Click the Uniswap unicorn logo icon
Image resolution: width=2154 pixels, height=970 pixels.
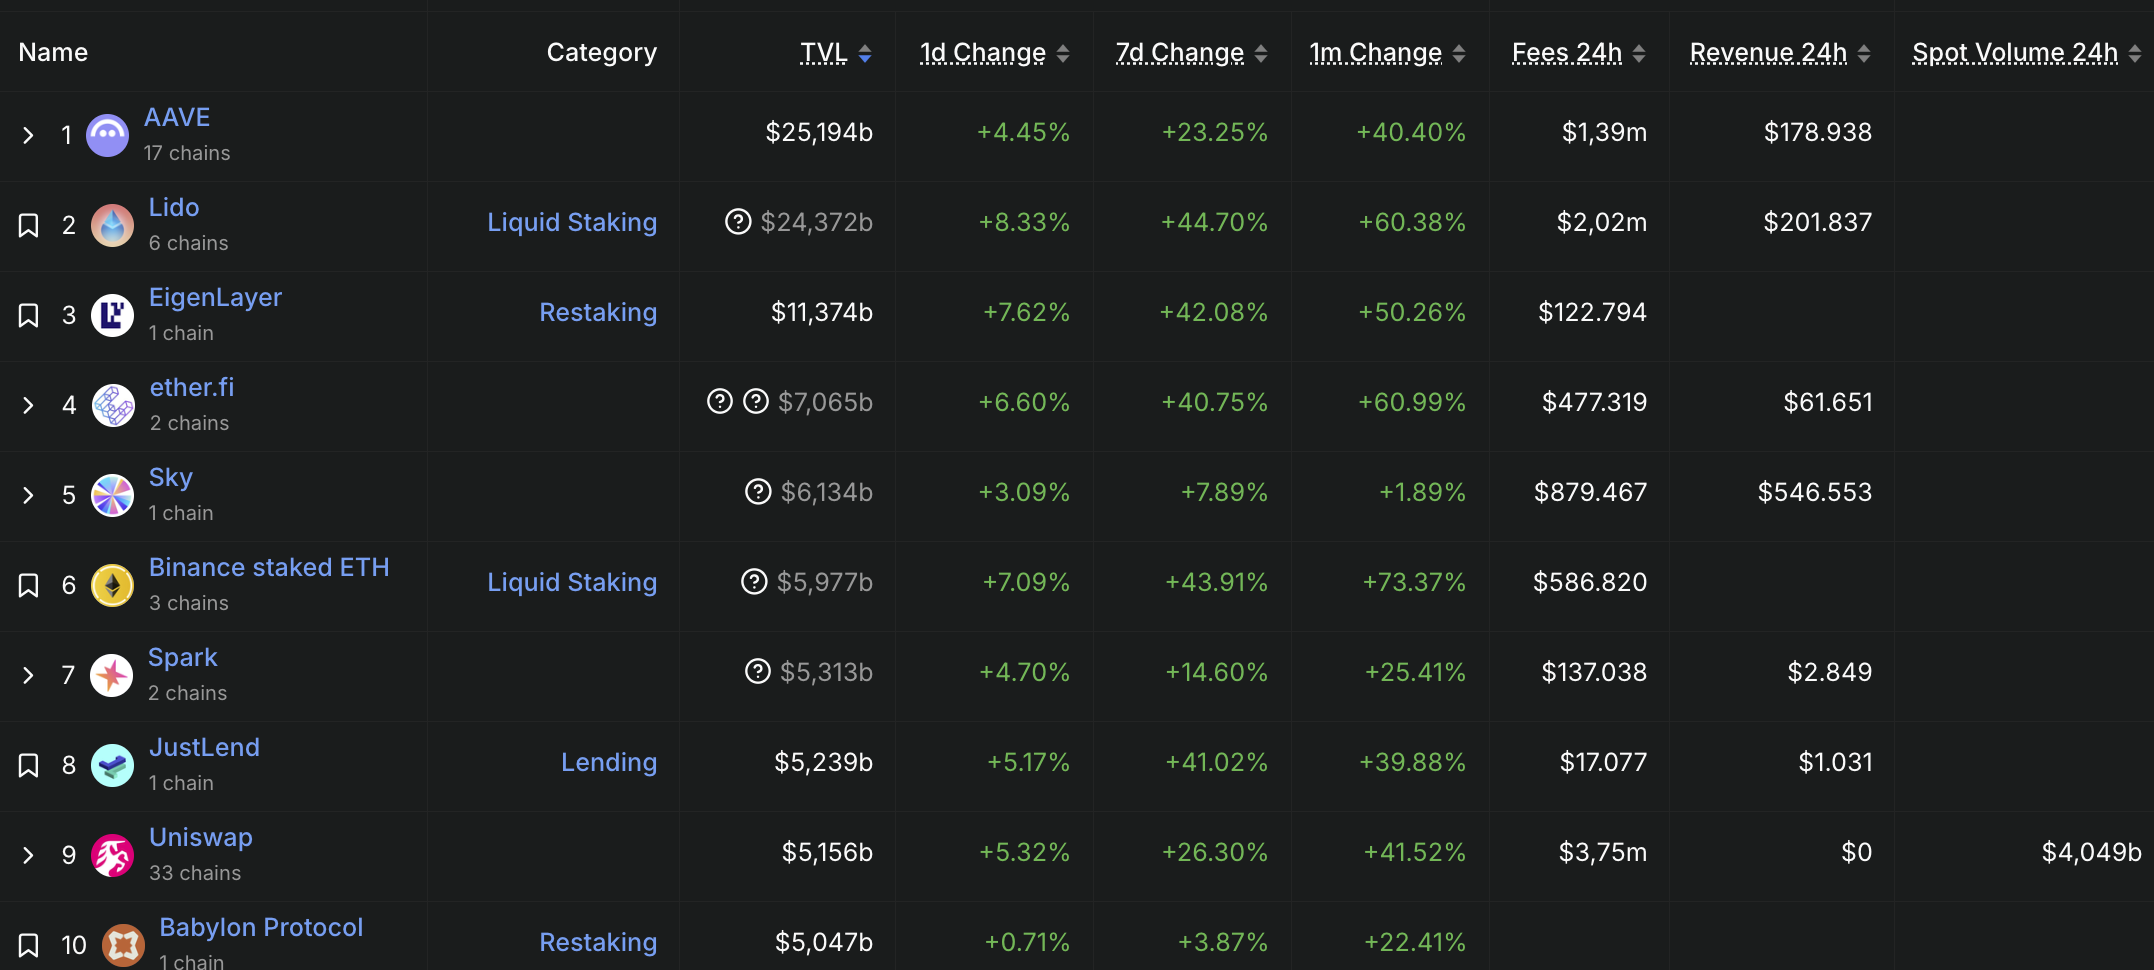click(112, 855)
